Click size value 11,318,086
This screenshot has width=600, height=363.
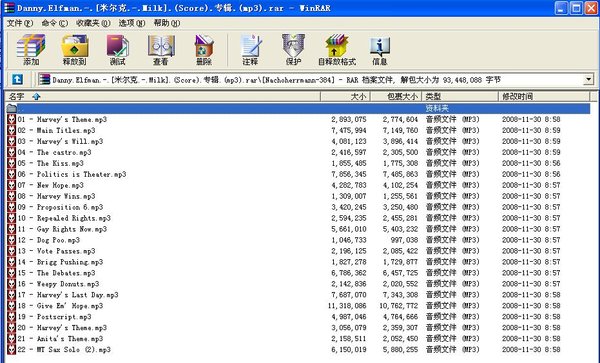tap(347, 306)
